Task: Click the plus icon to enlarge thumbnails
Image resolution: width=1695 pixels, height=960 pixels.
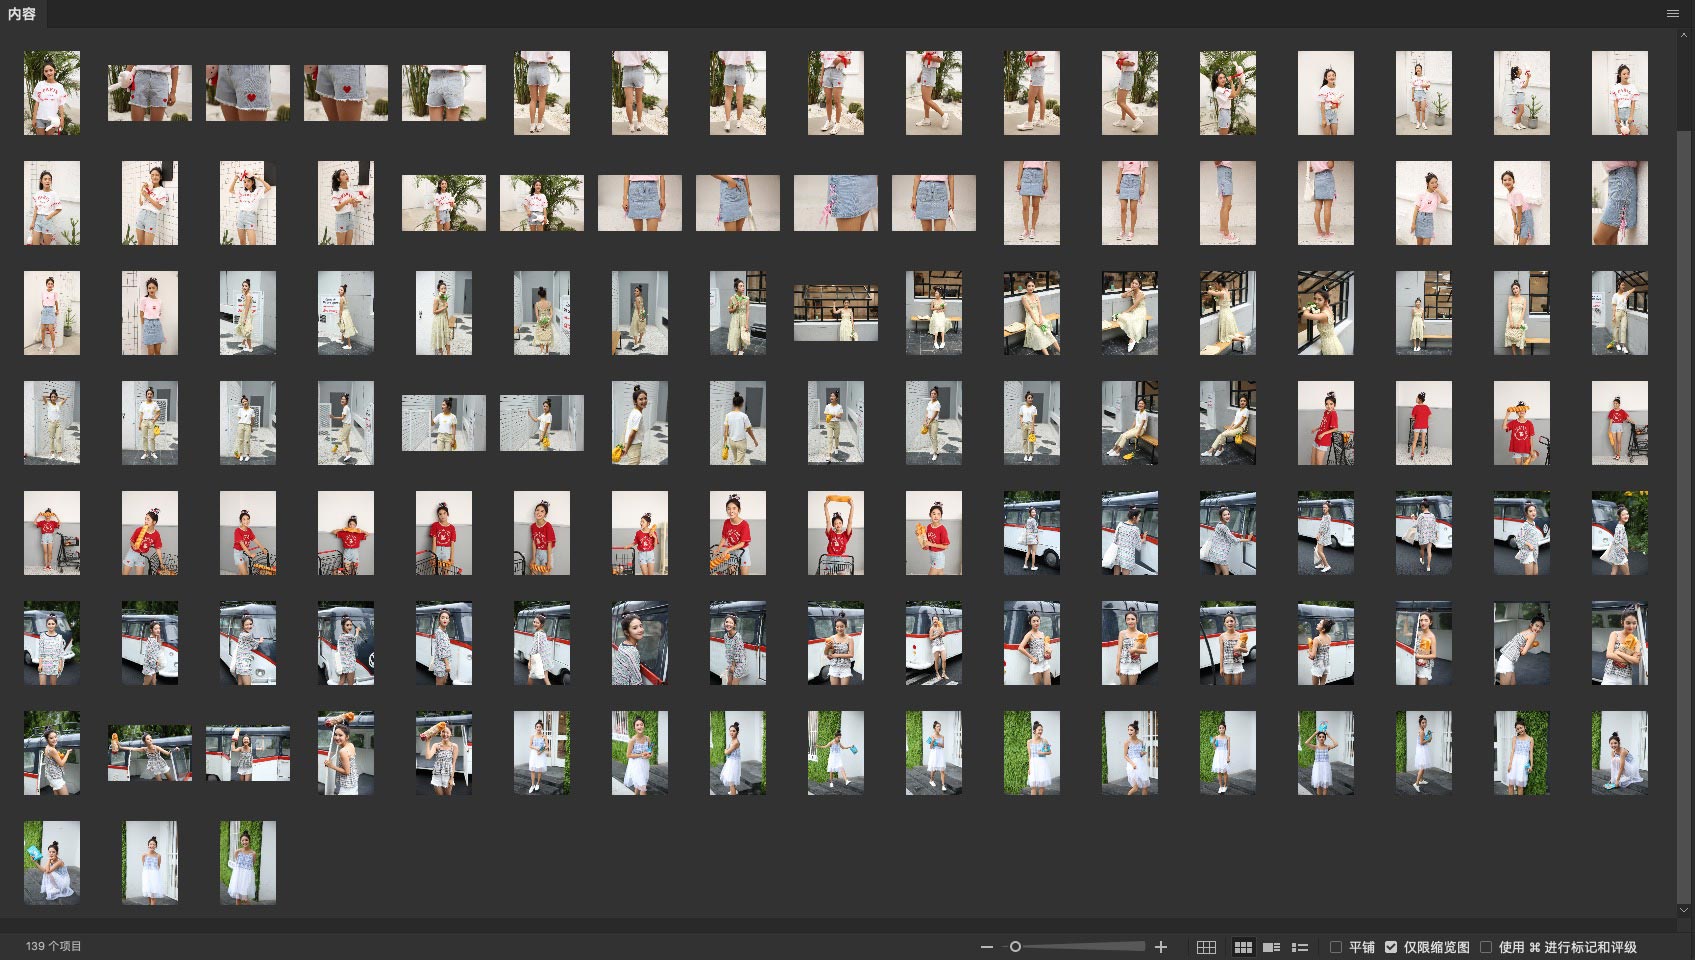Action: [1161, 947]
